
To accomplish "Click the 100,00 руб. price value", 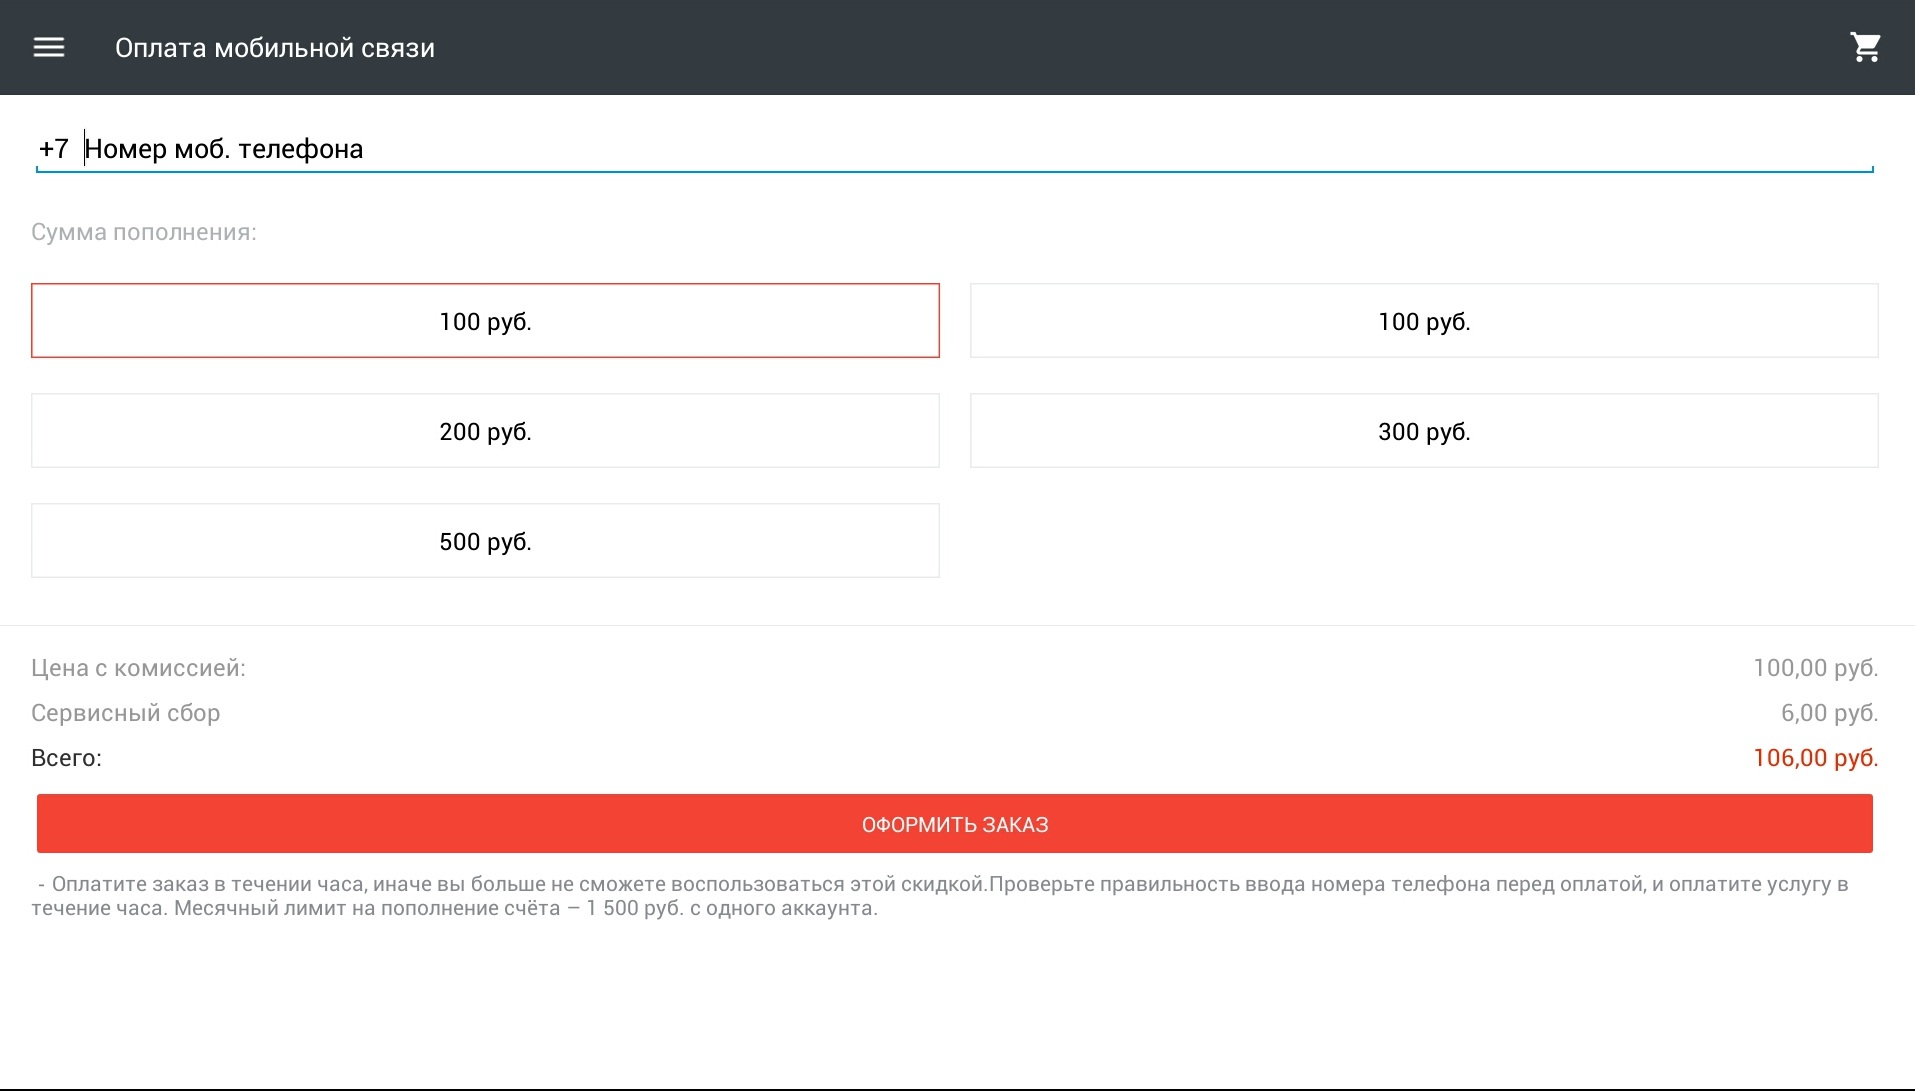I will pyautogui.click(x=1816, y=668).
